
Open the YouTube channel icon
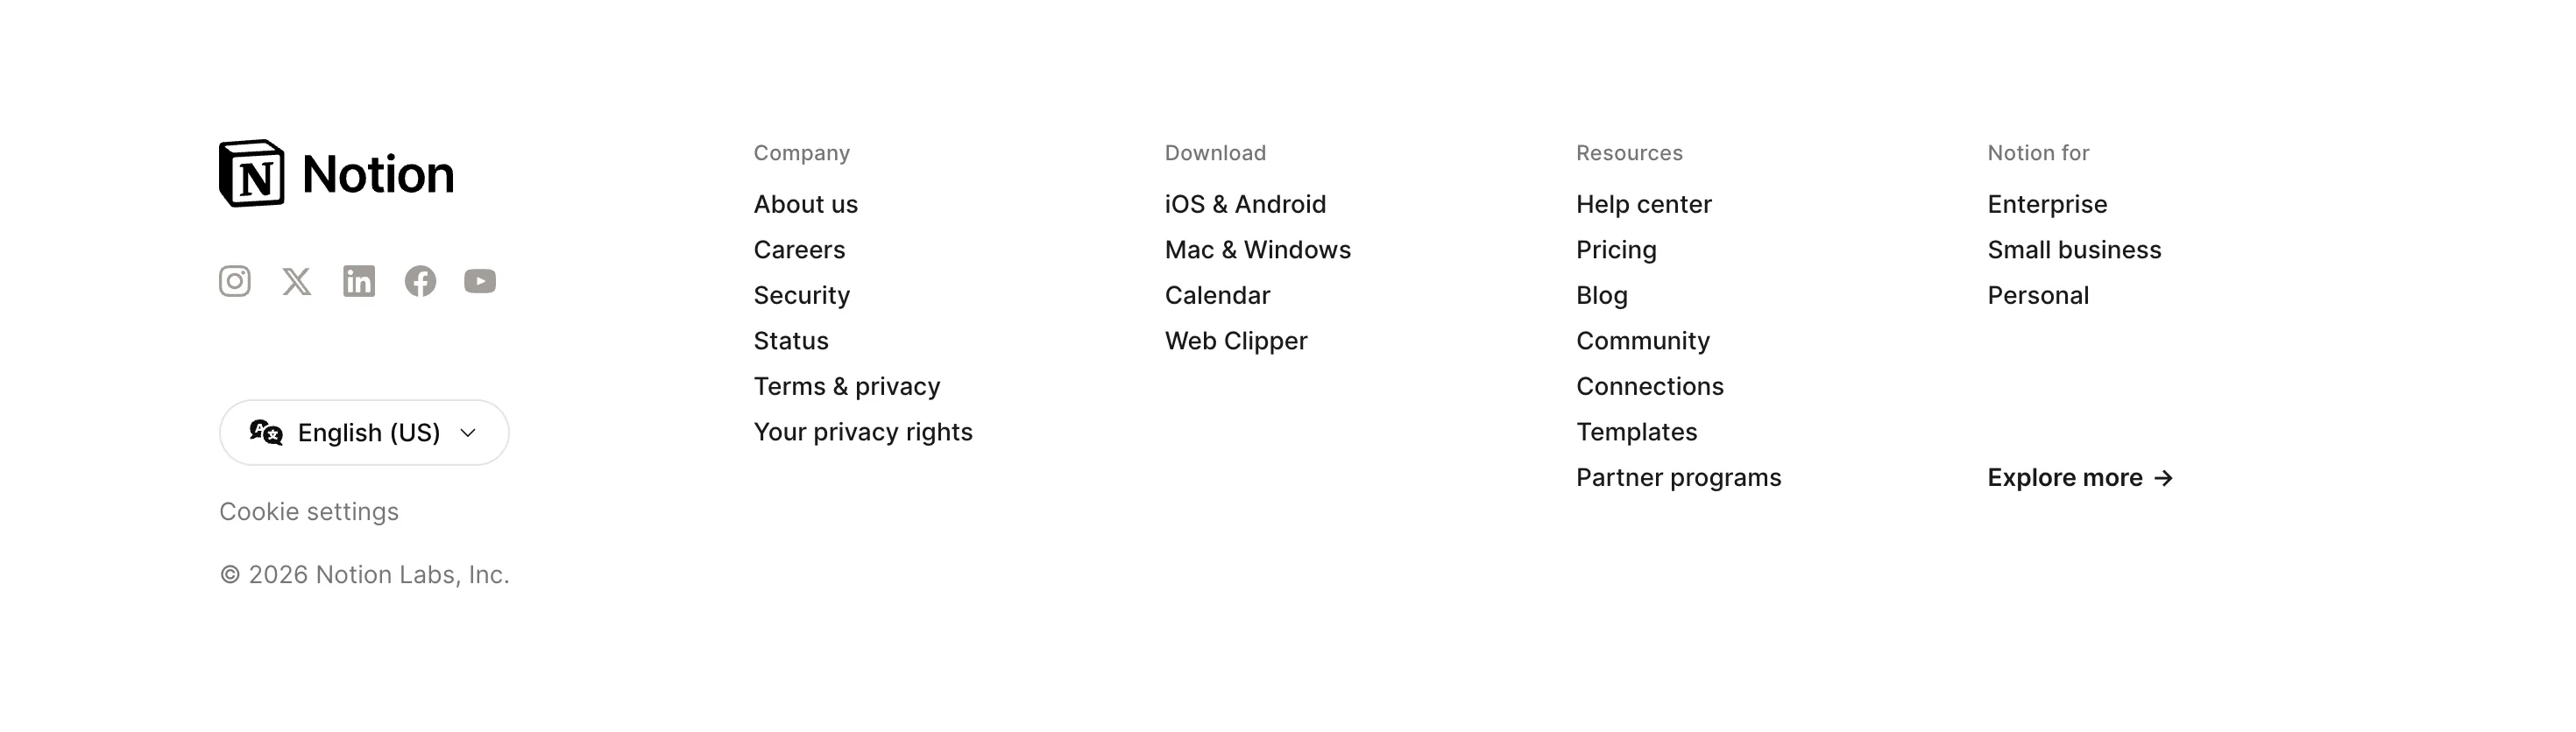point(480,281)
